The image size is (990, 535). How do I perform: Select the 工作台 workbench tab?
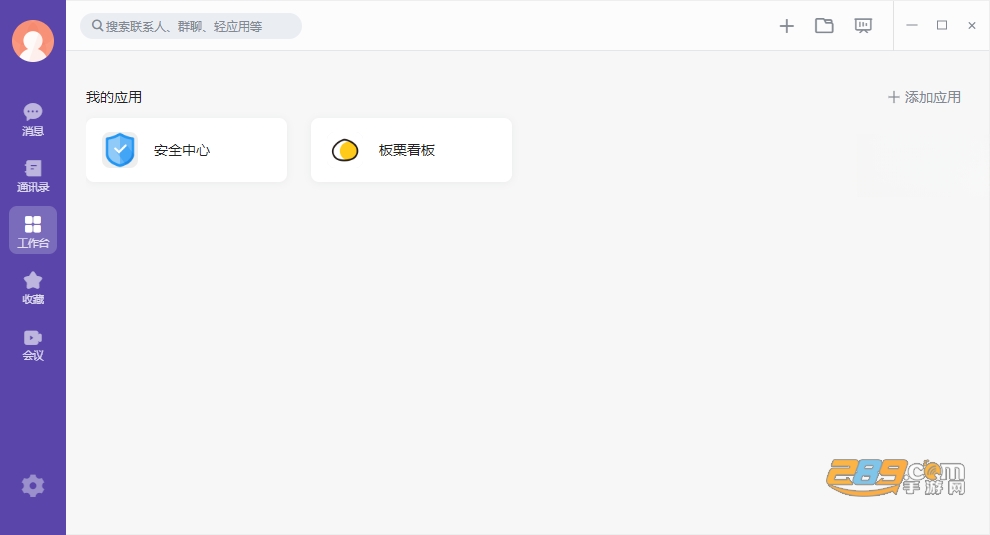point(33,231)
